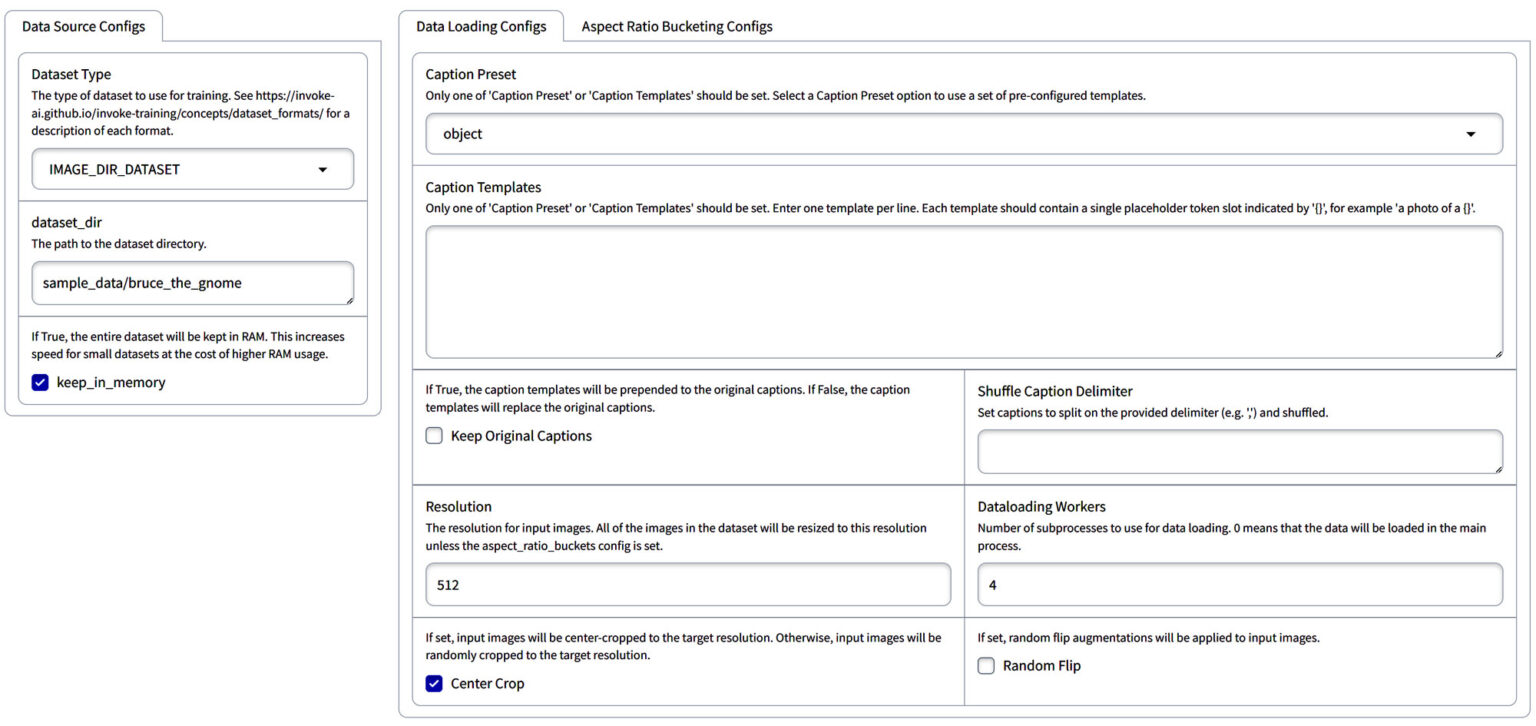This screenshot has height=726, width=1536.
Task: Enable the Random Flip checkbox
Action: tap(986, 666)
